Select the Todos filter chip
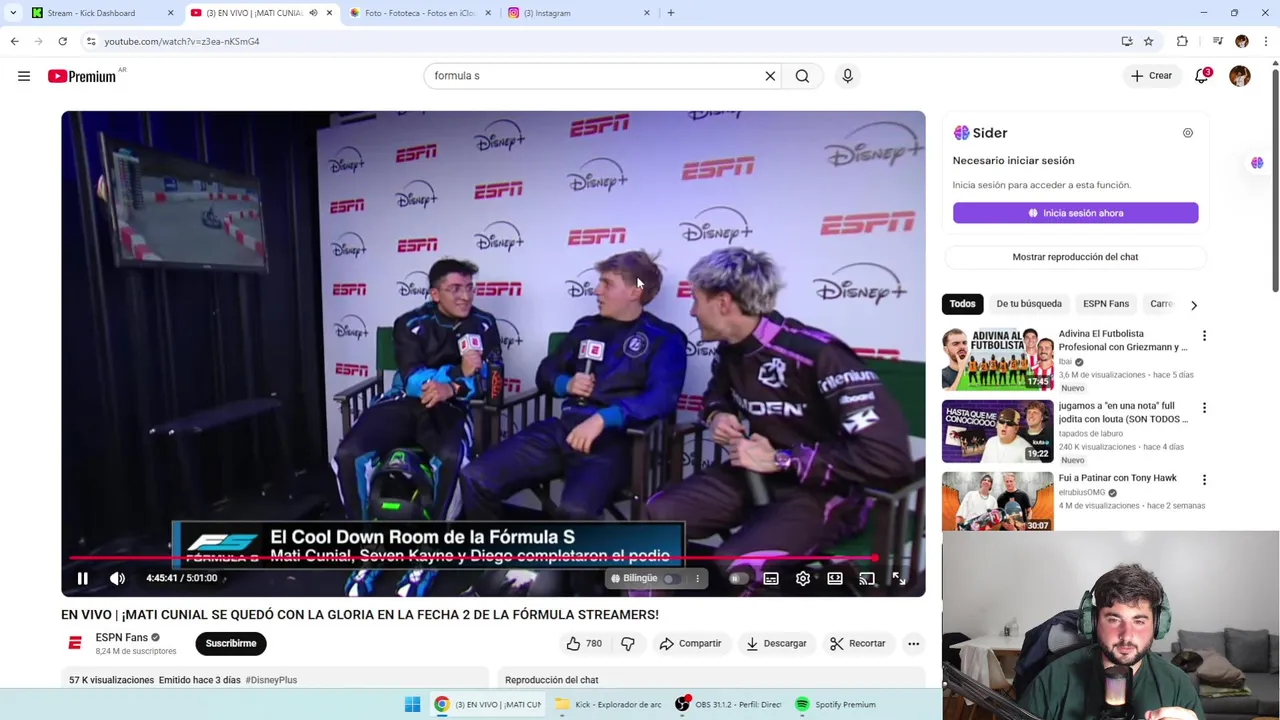 [962, 304]
